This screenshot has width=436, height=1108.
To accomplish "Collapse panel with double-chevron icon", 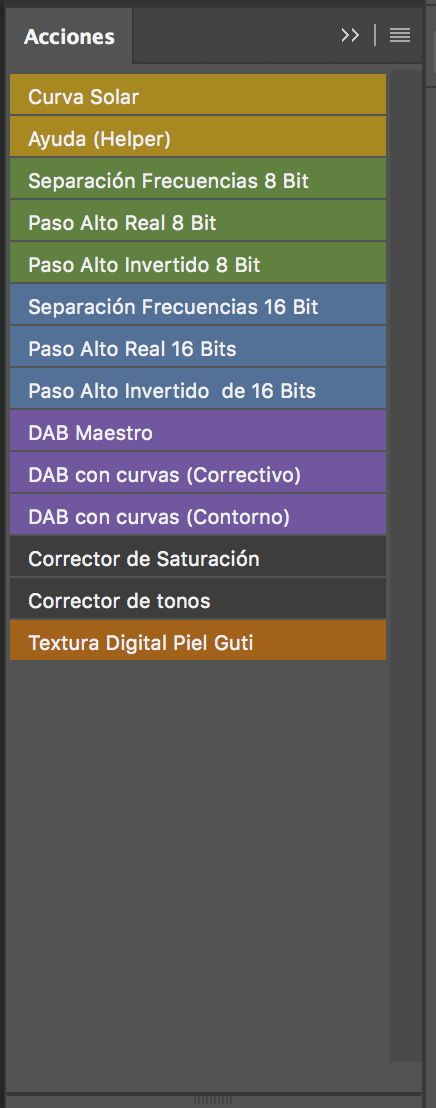I will [x=350, y=35].
